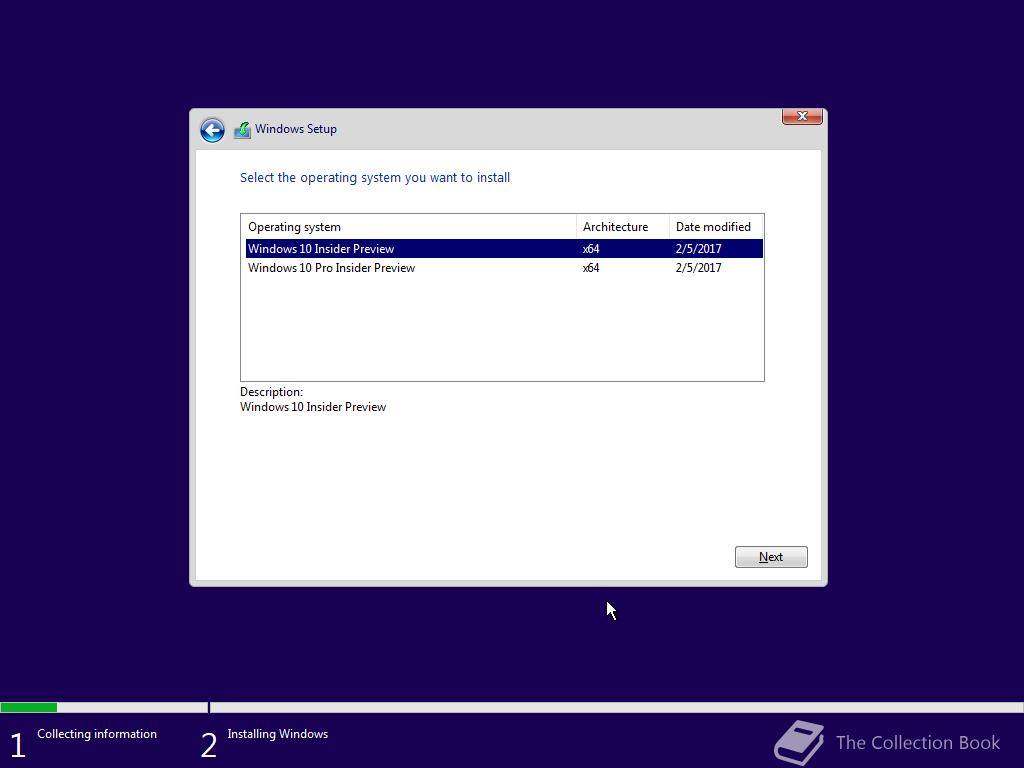
Task: Close the Windows Setup dialog
Action: click(x=802, y=116)
